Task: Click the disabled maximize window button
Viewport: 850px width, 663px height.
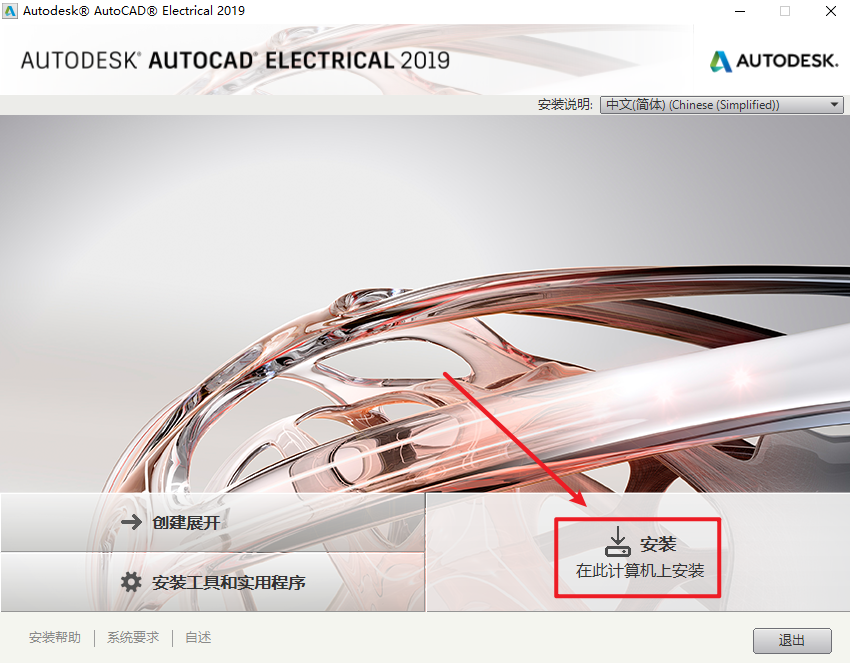Action: click(785, 11)
